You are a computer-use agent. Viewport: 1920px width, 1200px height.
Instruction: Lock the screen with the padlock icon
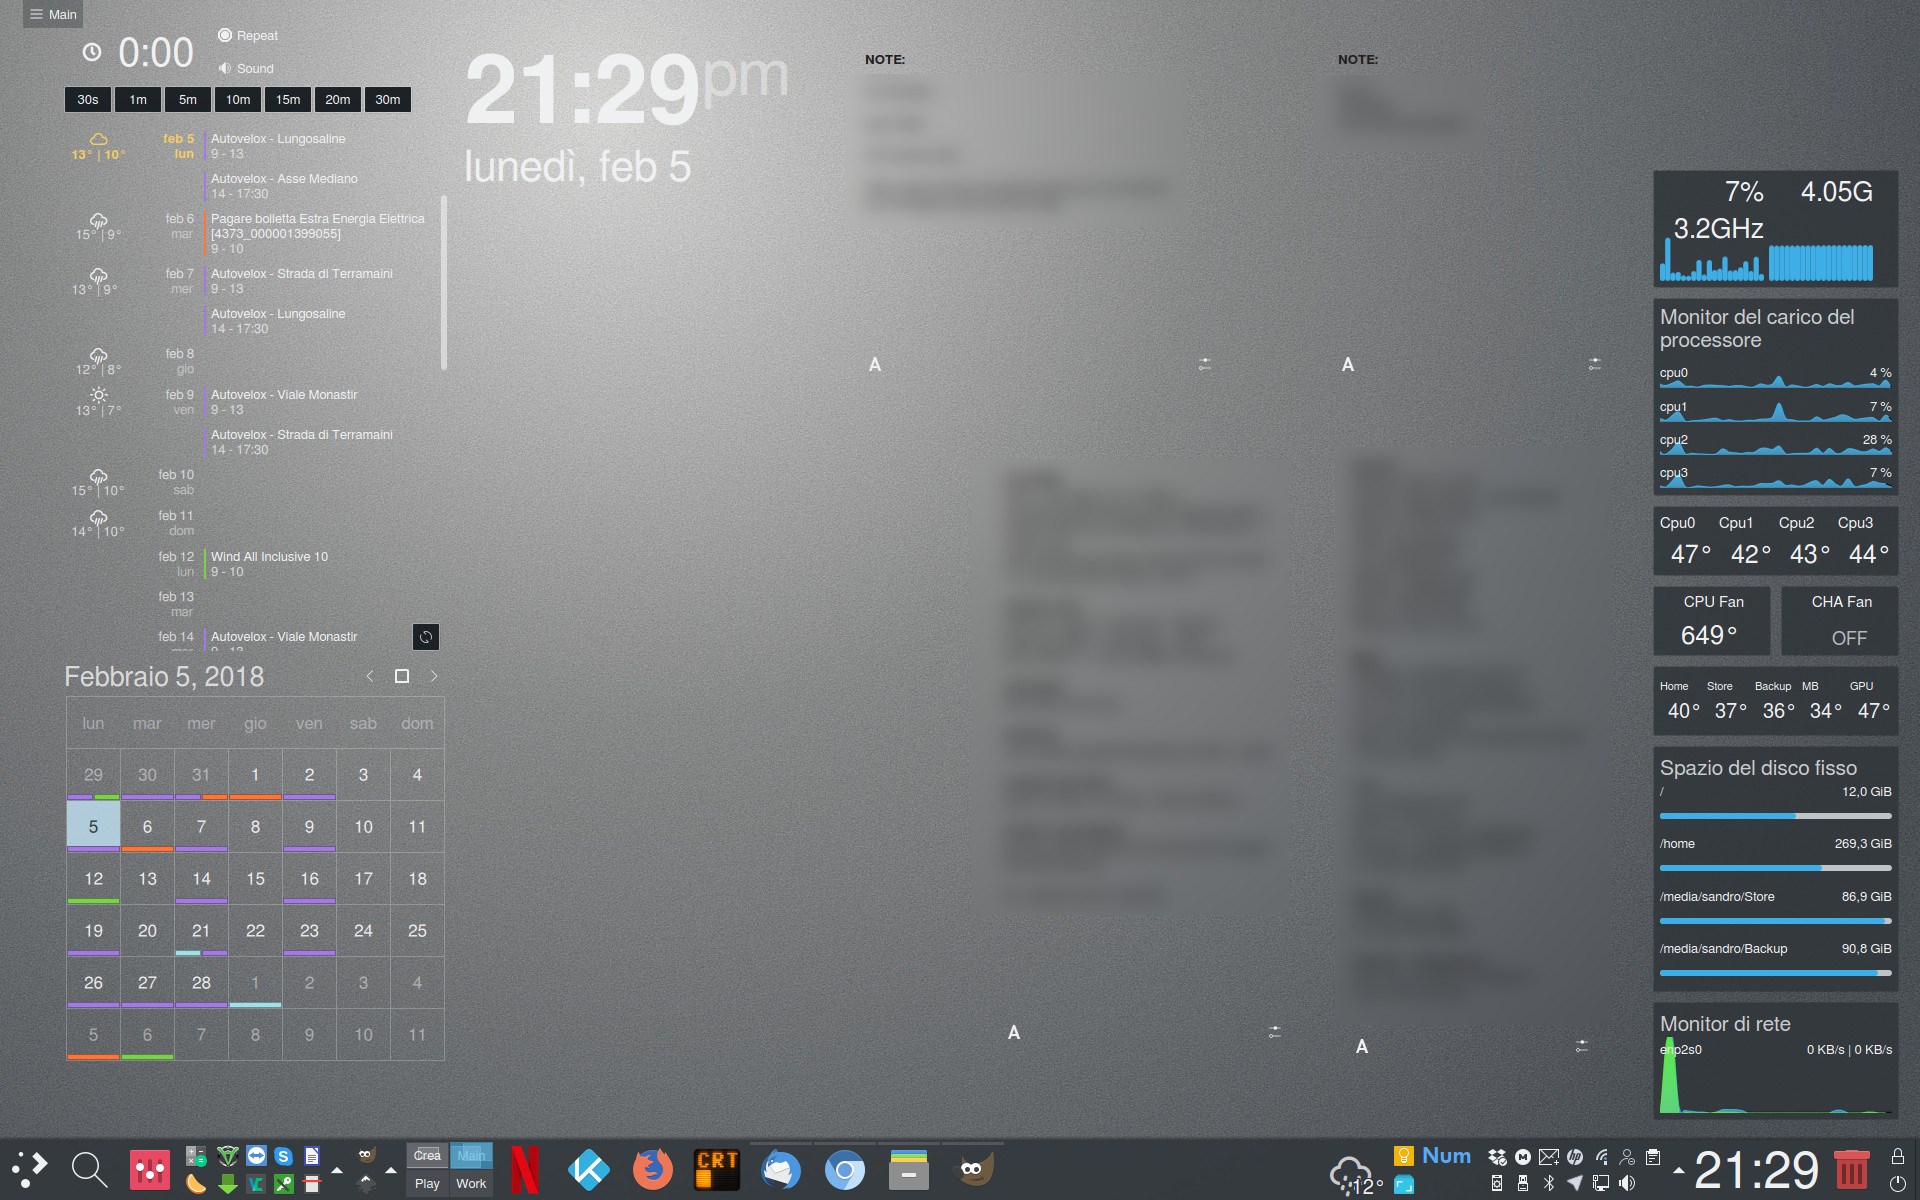pyautogui.click(x=1897, y=1156)
